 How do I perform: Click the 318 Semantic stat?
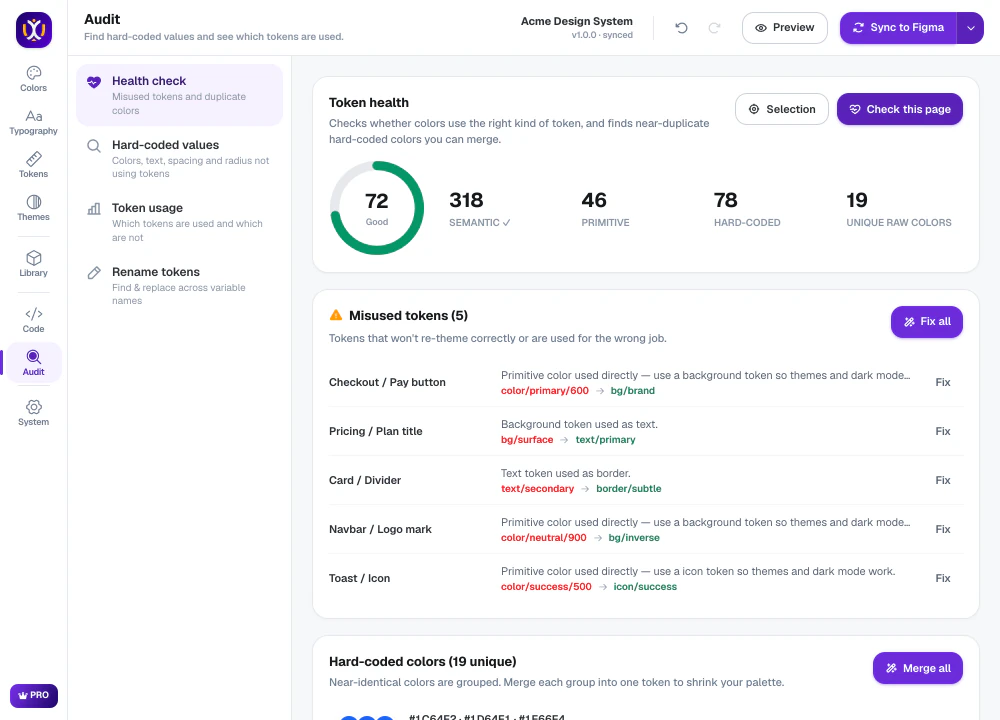[480, 209]
